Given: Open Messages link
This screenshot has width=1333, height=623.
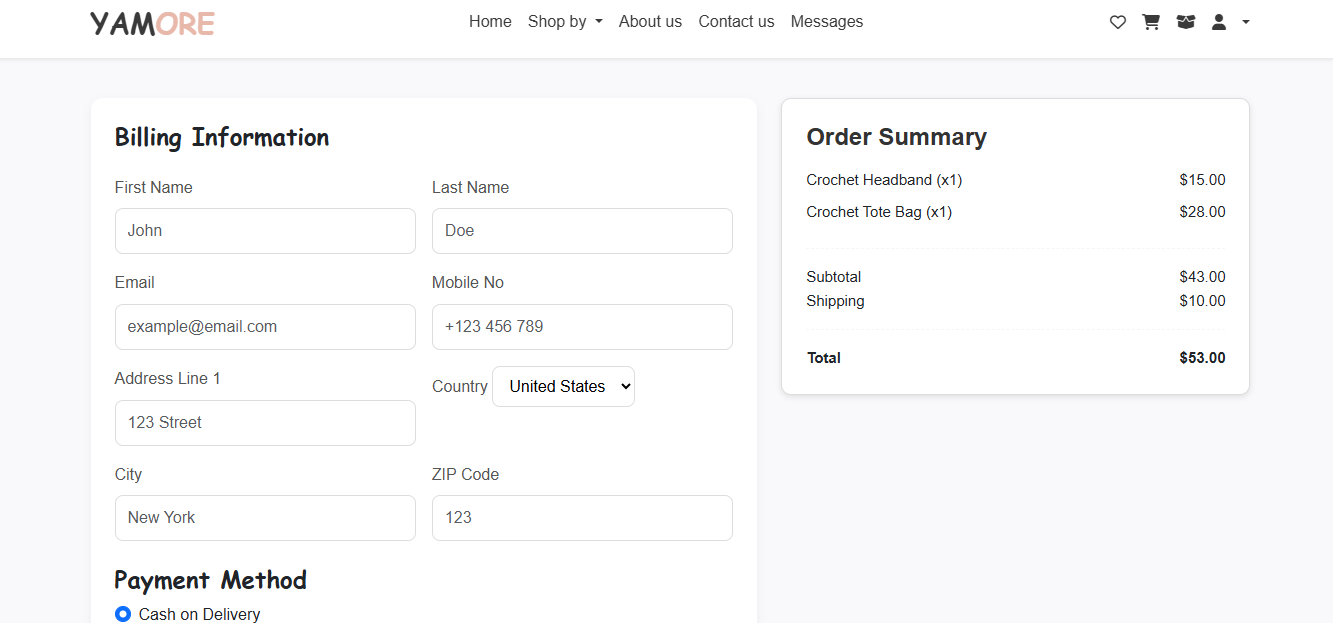Looking at the screenshot, I should (x=826, y=22).
